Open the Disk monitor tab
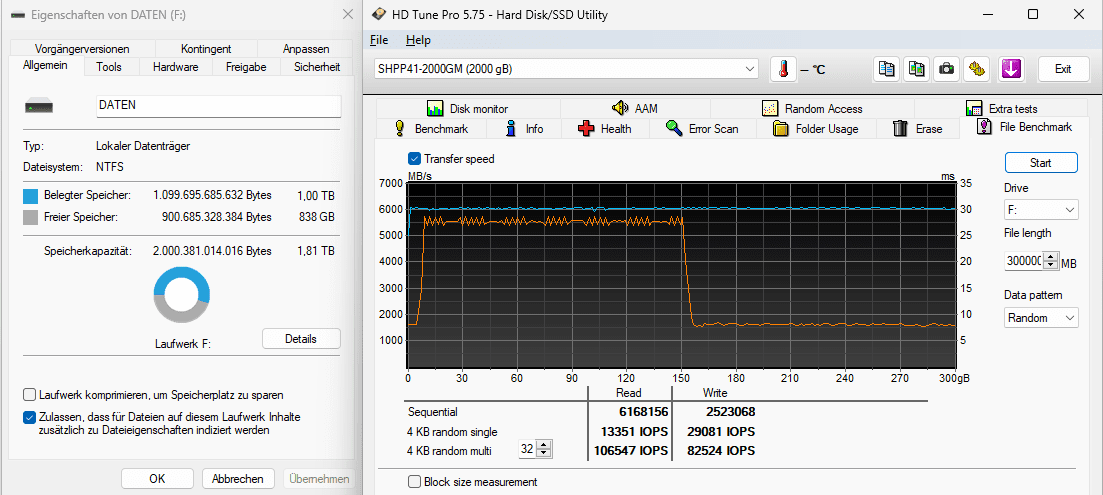This screenshot has height=495, width=1103. (x=468, y=109)
